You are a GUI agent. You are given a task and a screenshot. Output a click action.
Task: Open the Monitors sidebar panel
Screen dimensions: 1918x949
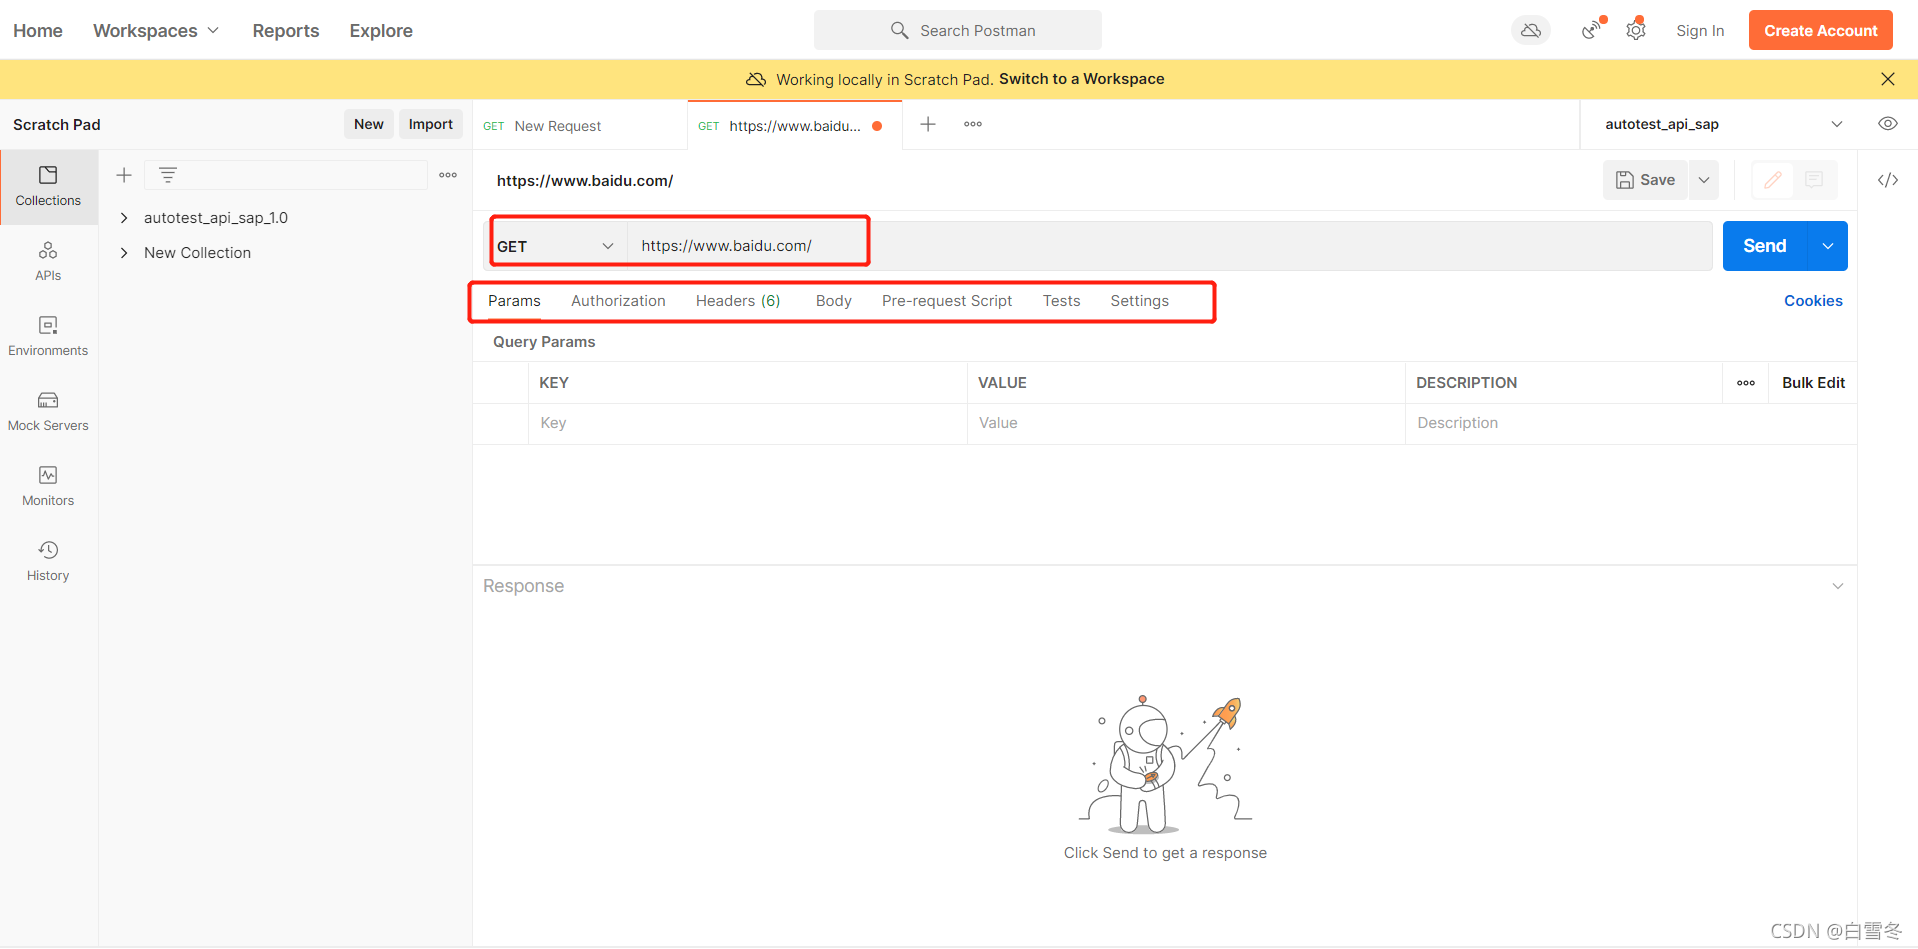48,486
